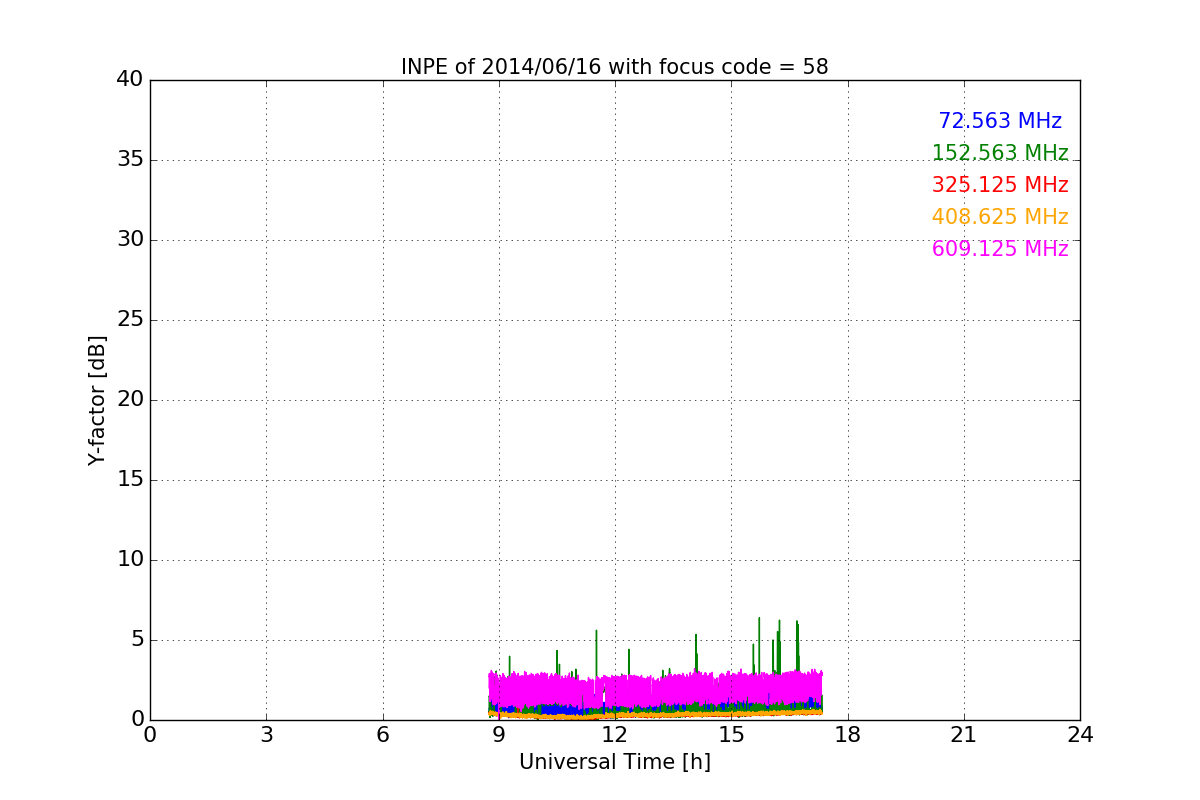This screenshot has height=800, width=1200.
Task: Click y-axis tick label 20
Action: pyautogui.click(x=130, y=400)
